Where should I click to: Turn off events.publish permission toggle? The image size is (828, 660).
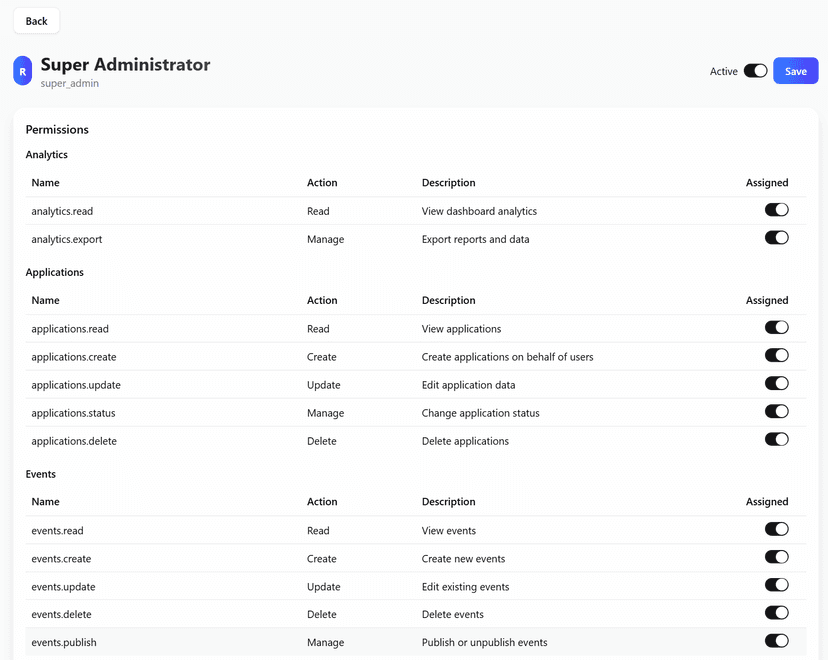(x=776, y=642)
